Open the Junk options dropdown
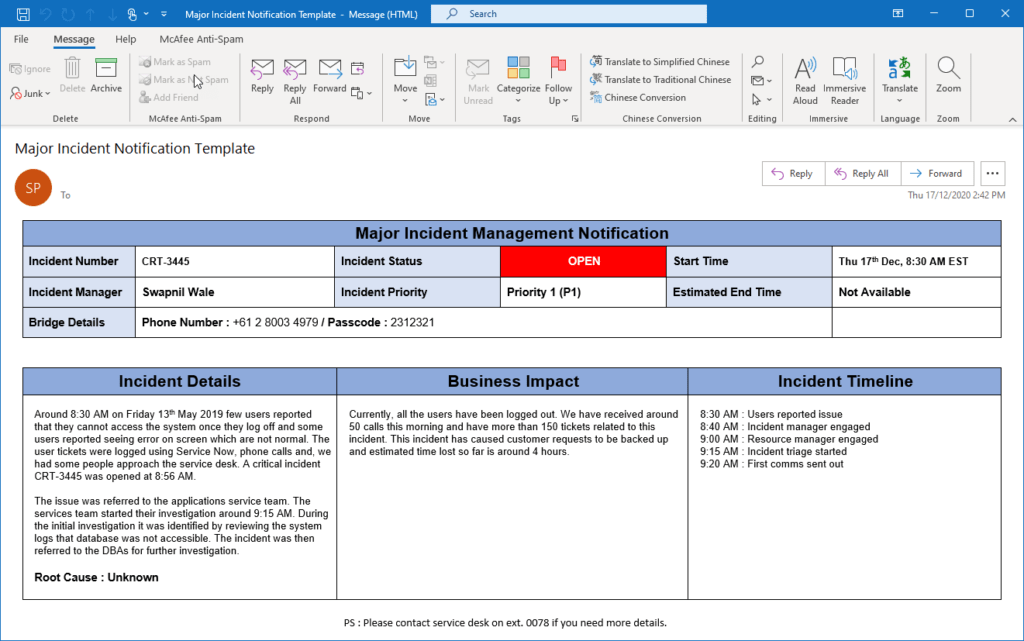Screen dimensions: 1024x641 (x=30, y=93)
